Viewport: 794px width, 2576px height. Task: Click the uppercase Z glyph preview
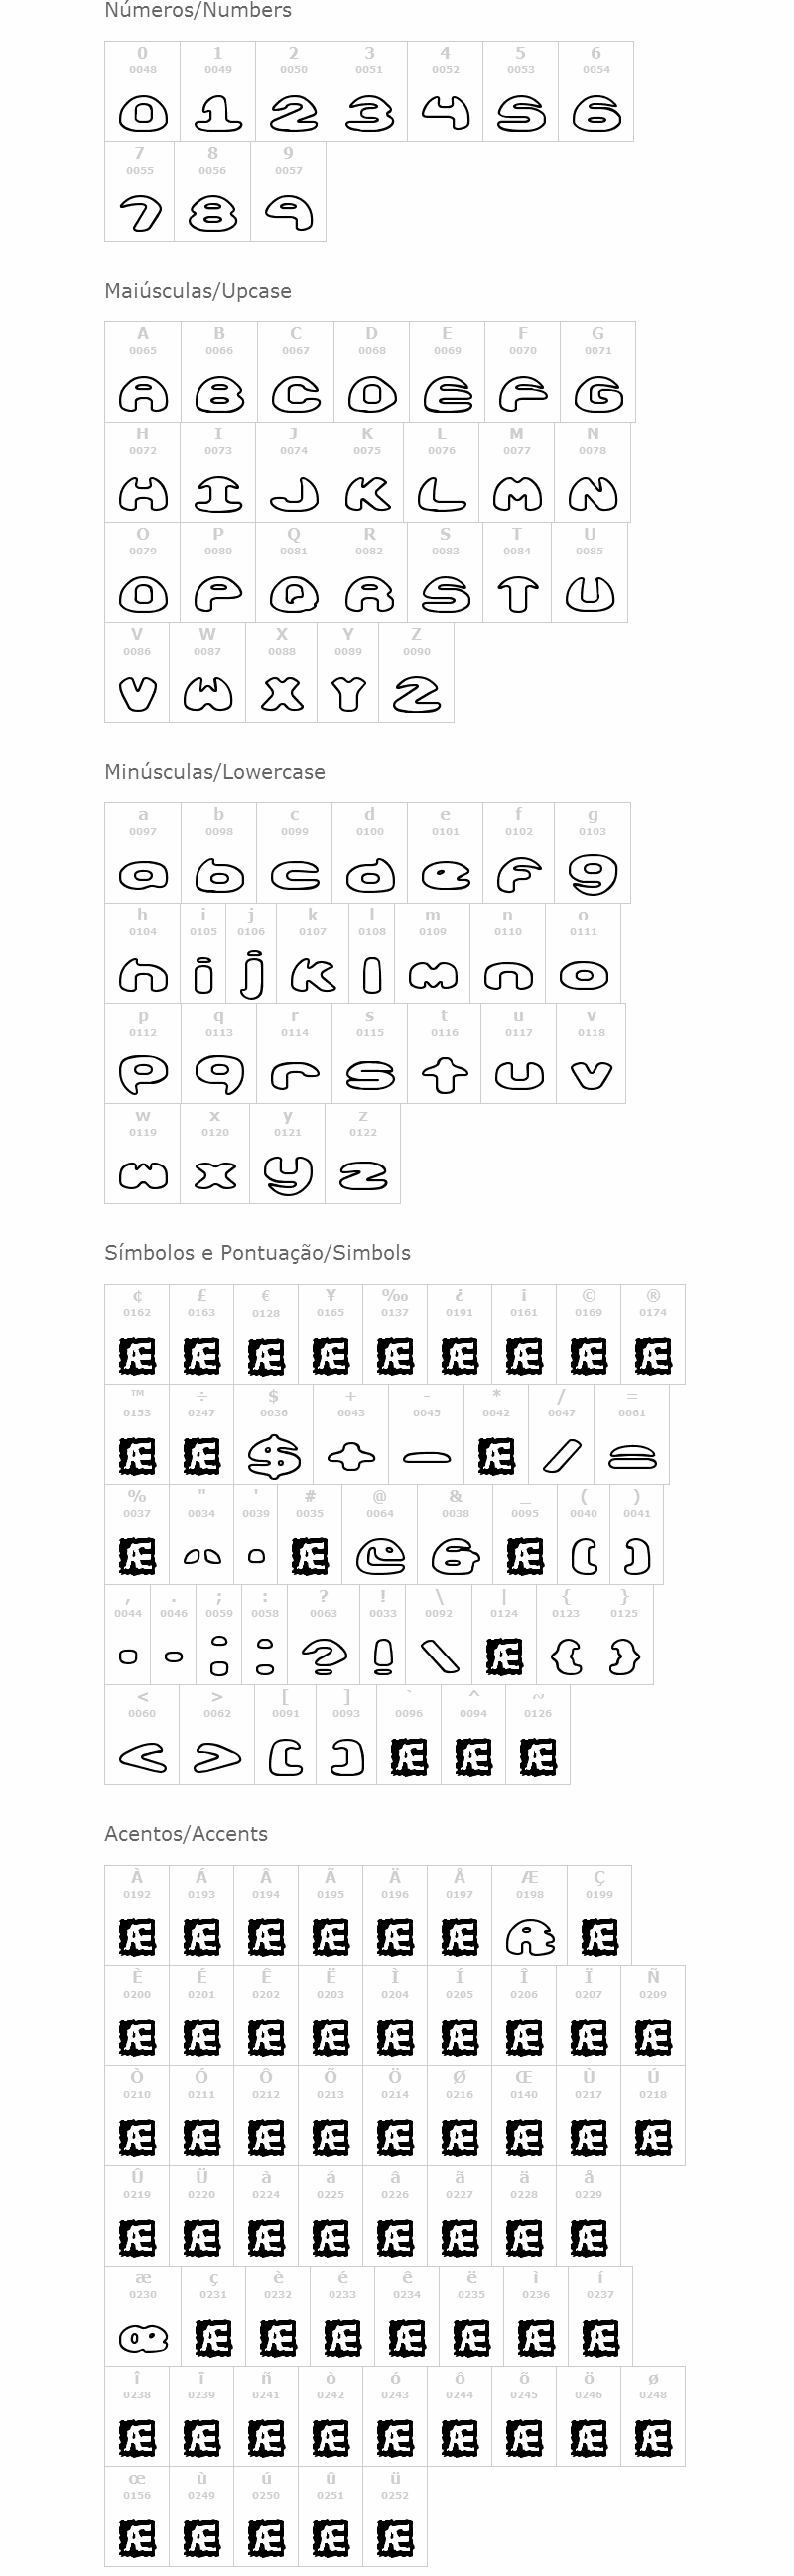point(417,695)
